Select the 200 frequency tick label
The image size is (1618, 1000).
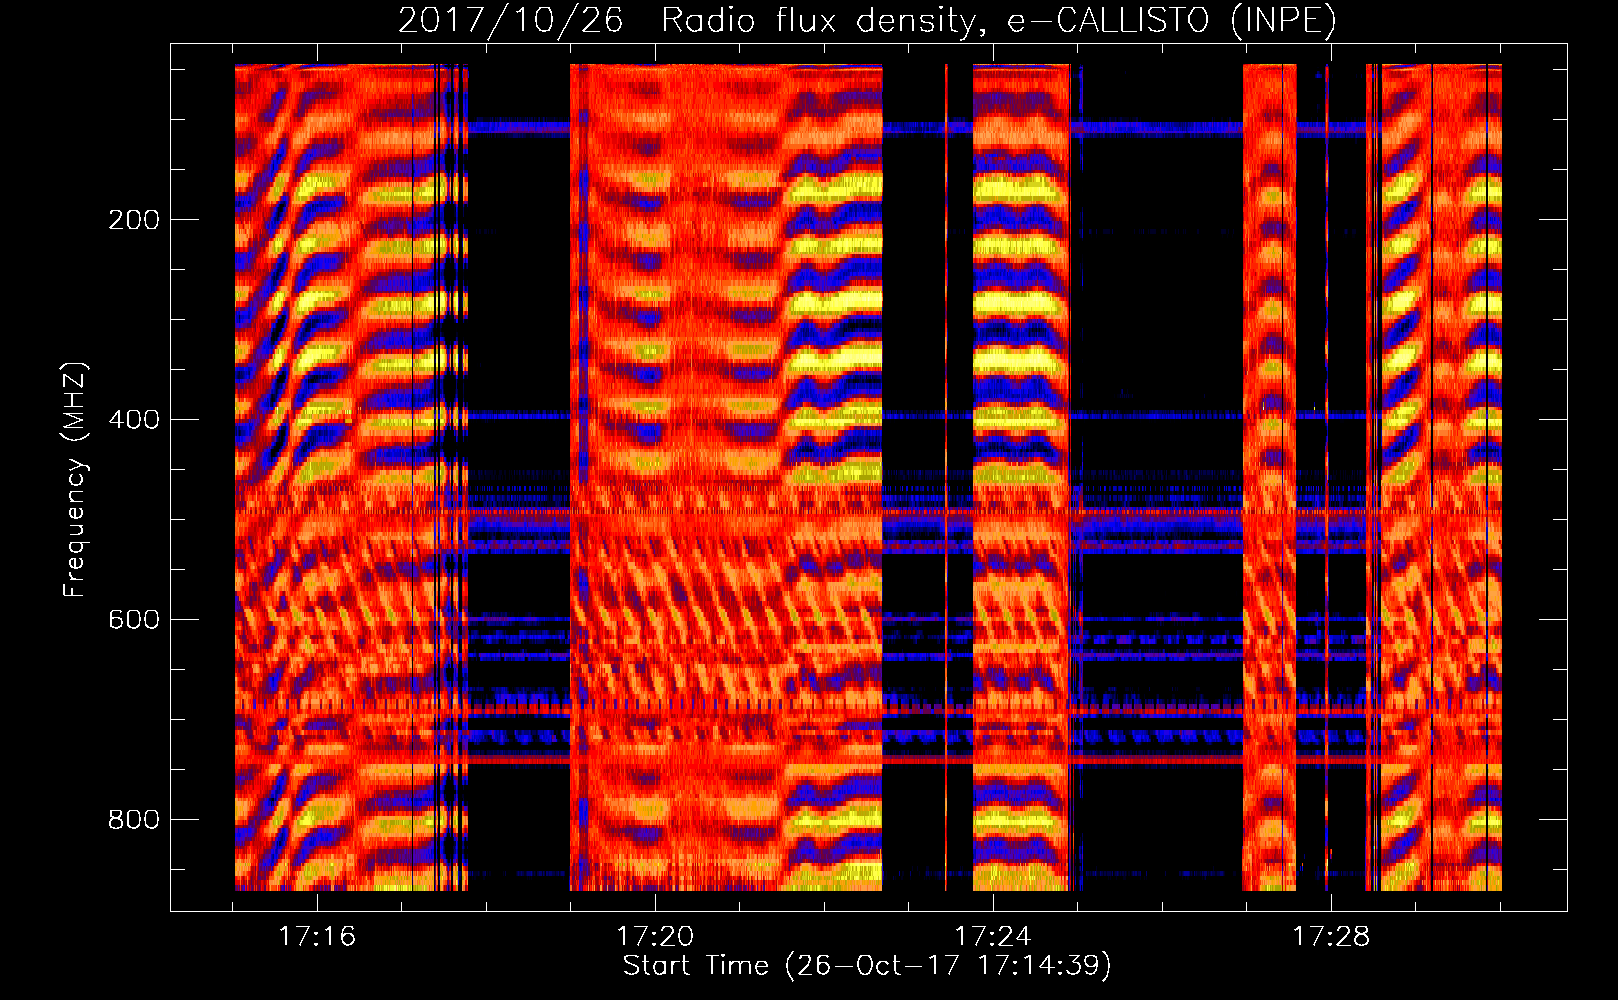coord(134,220)
